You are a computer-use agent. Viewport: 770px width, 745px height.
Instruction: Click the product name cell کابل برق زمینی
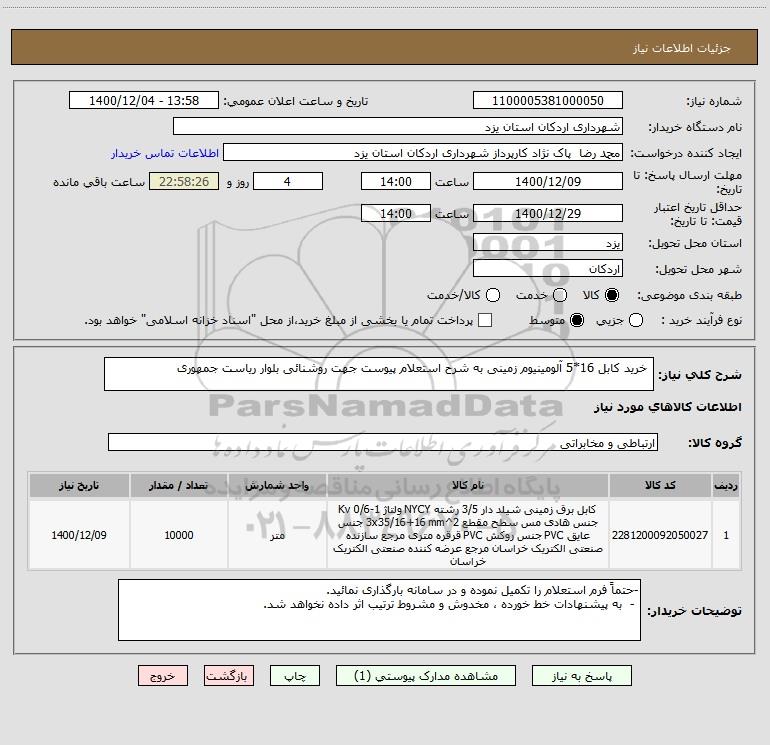pos(468,535)
